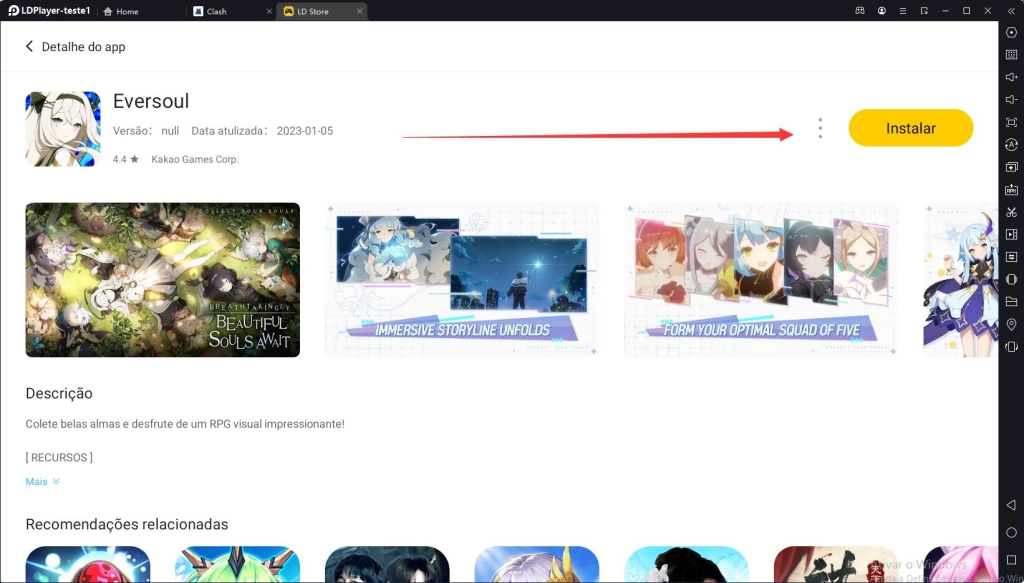This screenshot has height=583, width=1024.
Task: Open three-dot options menu beside Instalar
Action: (x=820, y=128)
